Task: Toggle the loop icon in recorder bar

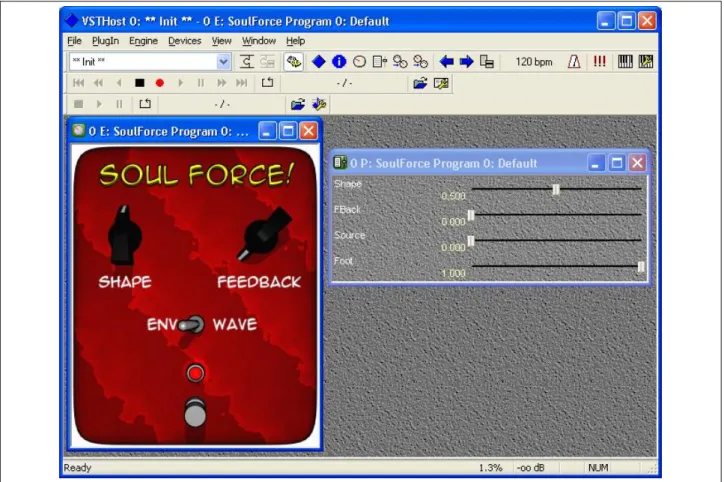Action: pyautogui.click(x=145, y=103)
